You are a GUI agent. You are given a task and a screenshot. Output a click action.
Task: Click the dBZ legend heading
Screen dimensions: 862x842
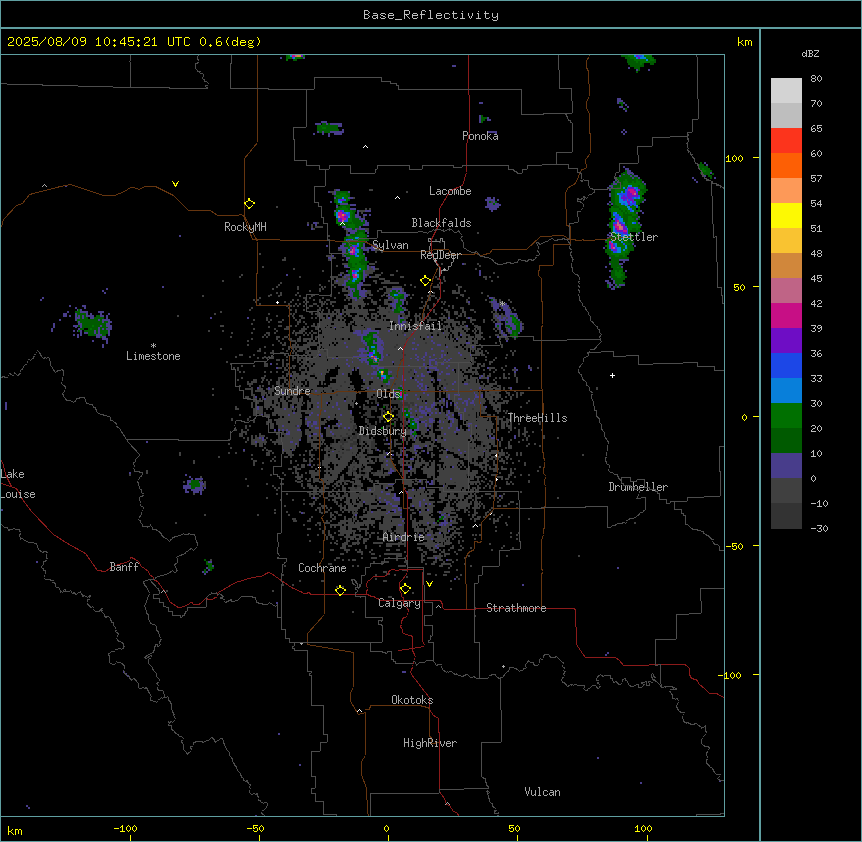[x=810, y=54]
